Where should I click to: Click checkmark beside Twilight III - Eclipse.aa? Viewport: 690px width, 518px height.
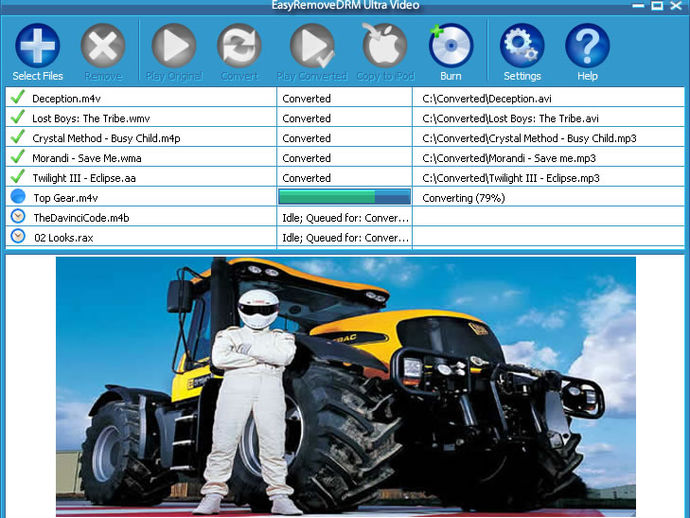point(18,176)
